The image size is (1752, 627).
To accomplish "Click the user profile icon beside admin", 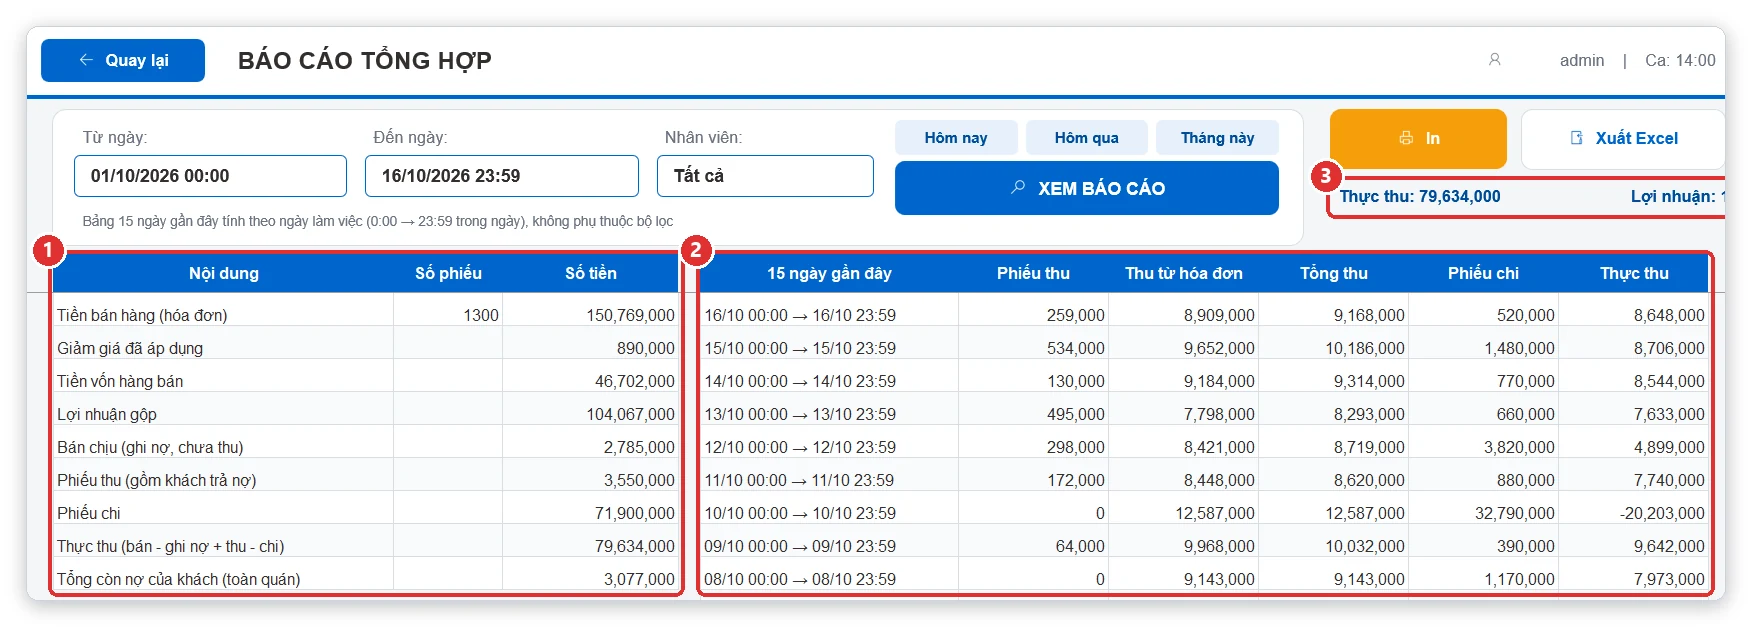I will point(1494,60).
